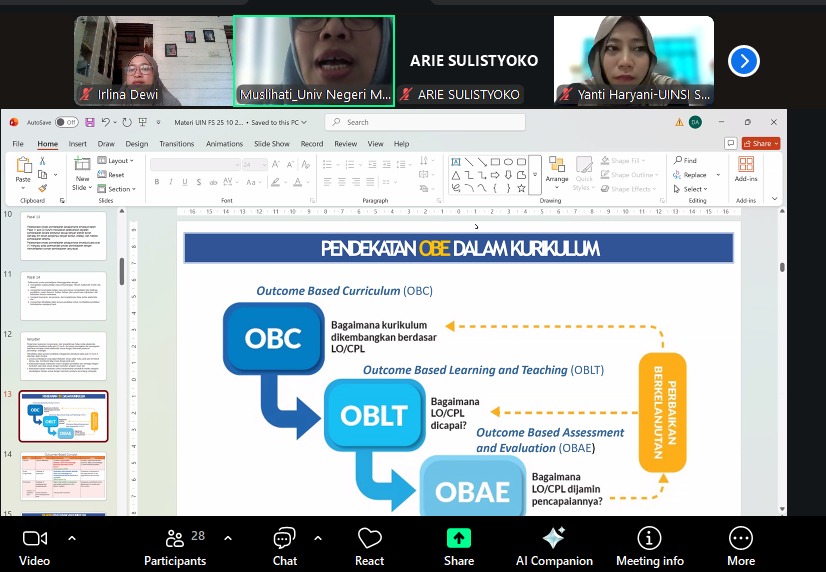Click the Replace button in Editing group
Viewport: 826px width, 572px height.
pos(695,174)
